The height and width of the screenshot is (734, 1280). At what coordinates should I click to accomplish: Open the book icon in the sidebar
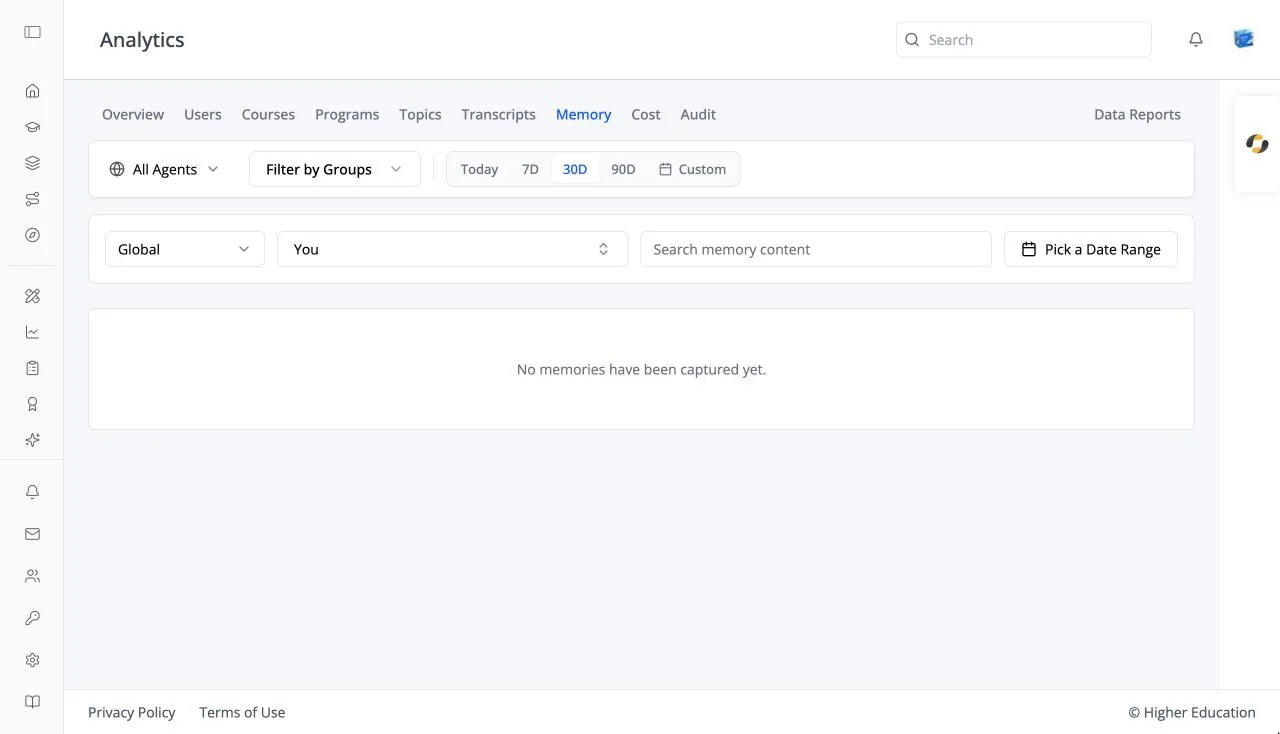(x=32, y=702)
